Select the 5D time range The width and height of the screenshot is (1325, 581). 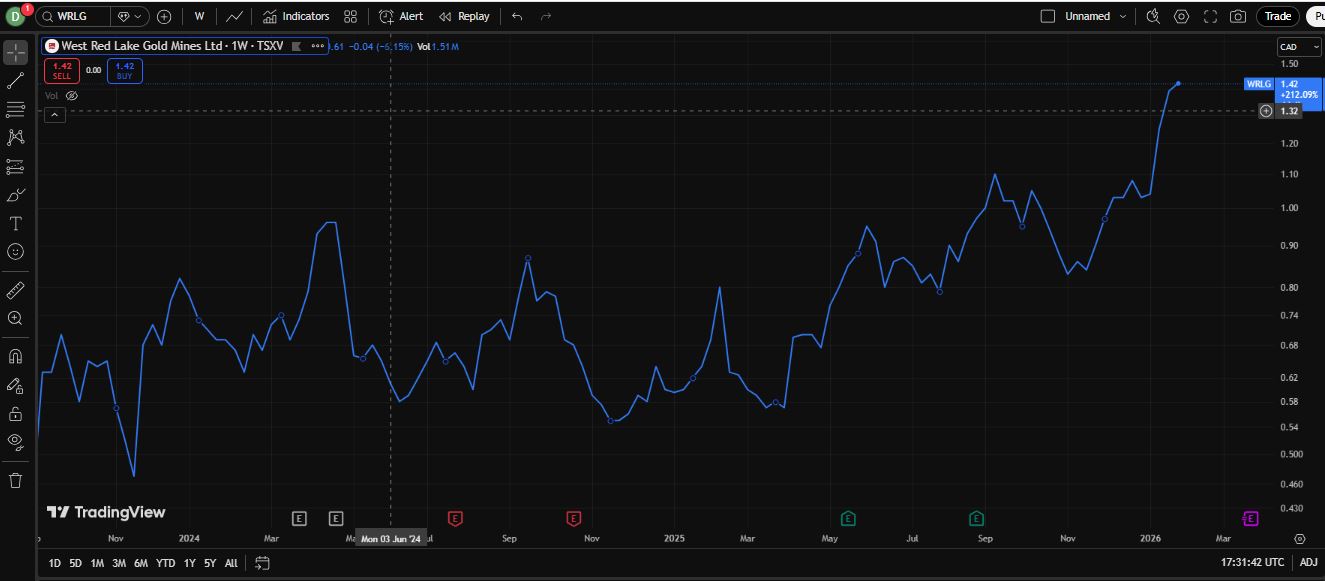click(x=76, y=563)
